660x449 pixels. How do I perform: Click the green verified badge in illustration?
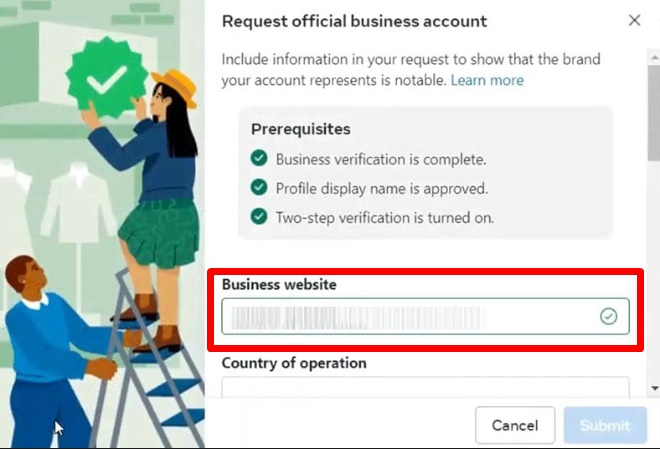107,78
